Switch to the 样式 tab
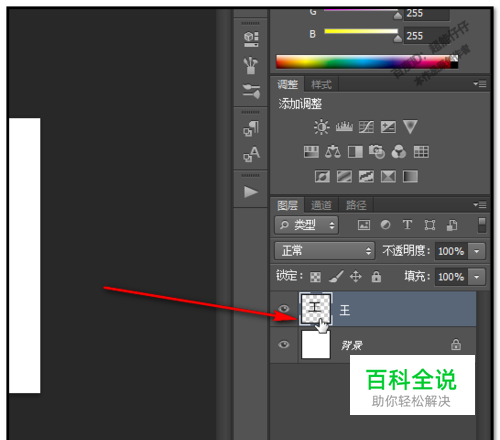Screen dimensions: 500x440 [321, 85]
